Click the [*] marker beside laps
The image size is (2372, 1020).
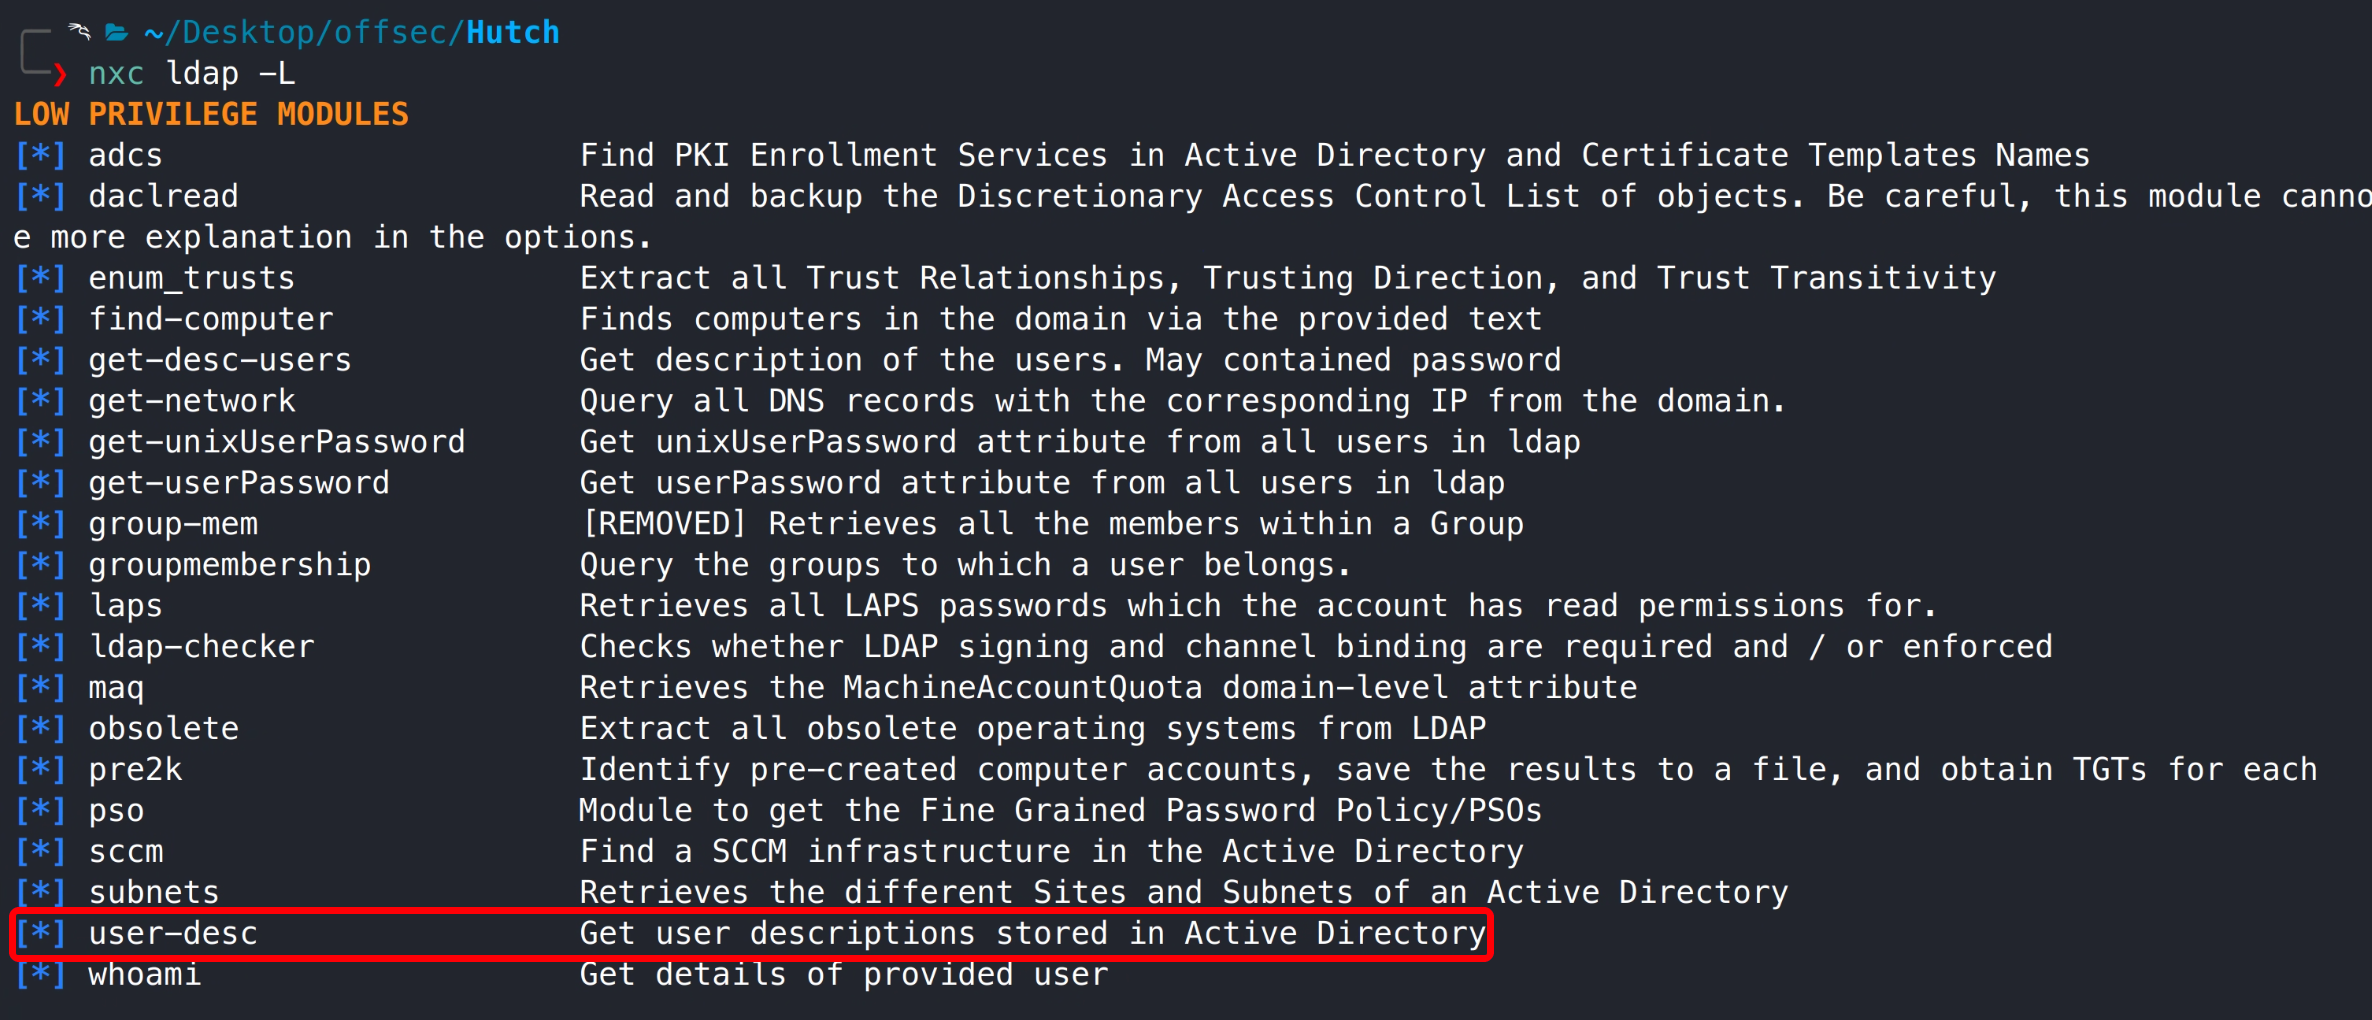[40, 606]
